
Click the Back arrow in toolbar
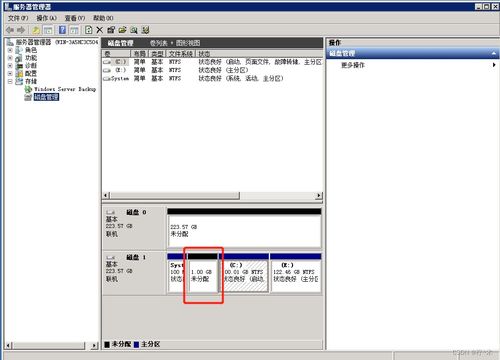(x=10, y=30)
